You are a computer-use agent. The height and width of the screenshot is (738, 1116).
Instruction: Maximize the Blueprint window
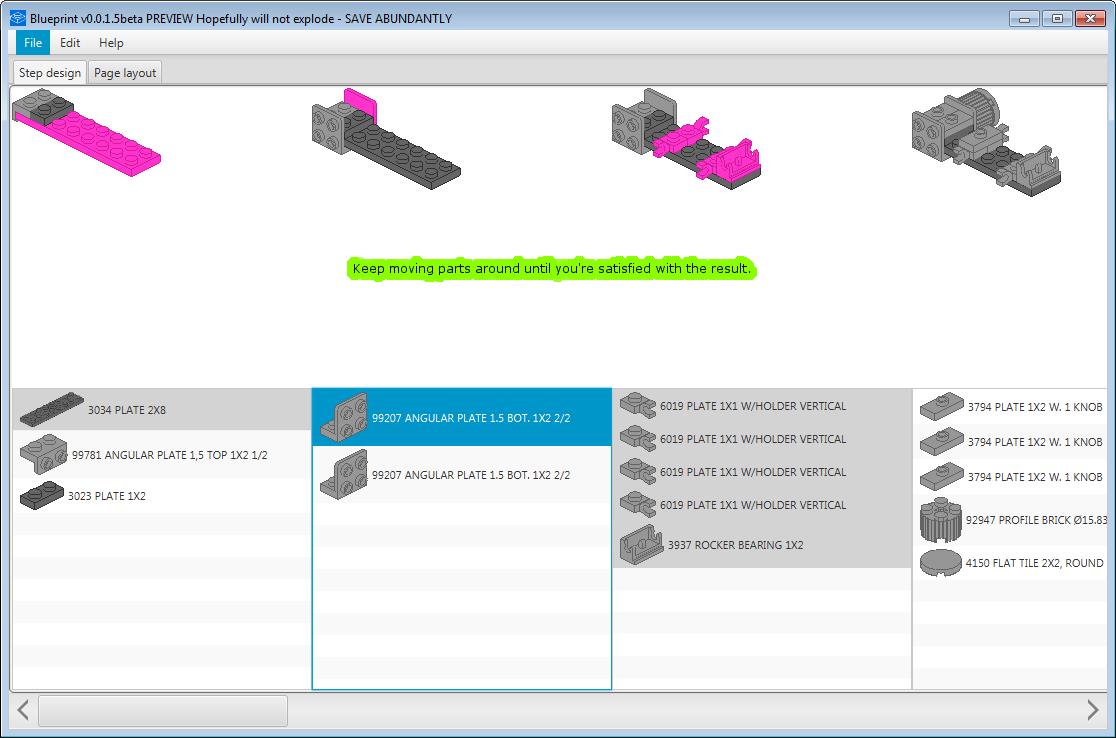pos(1057,19)
